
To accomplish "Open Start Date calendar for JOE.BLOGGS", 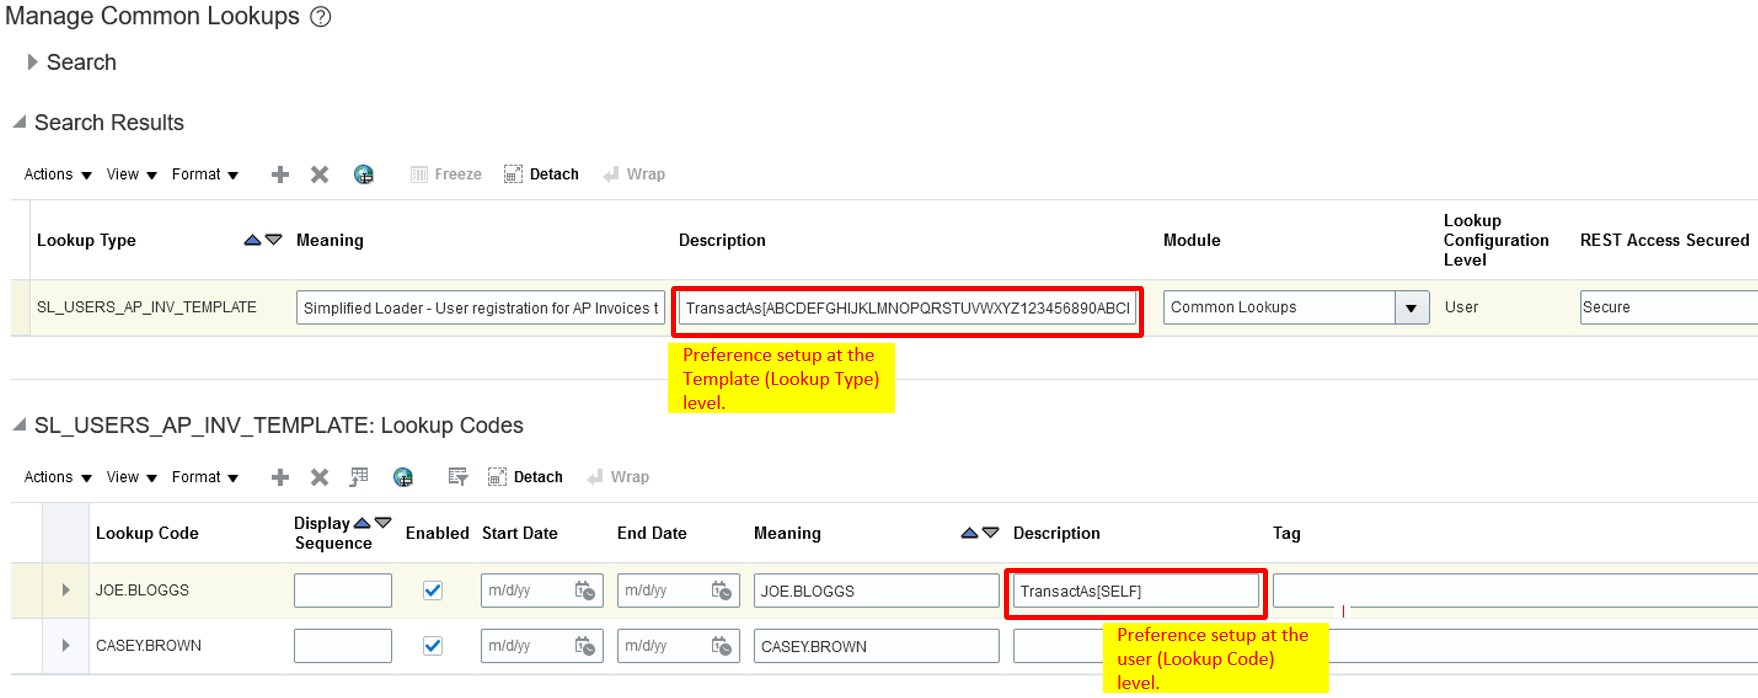I will [585, 591].
